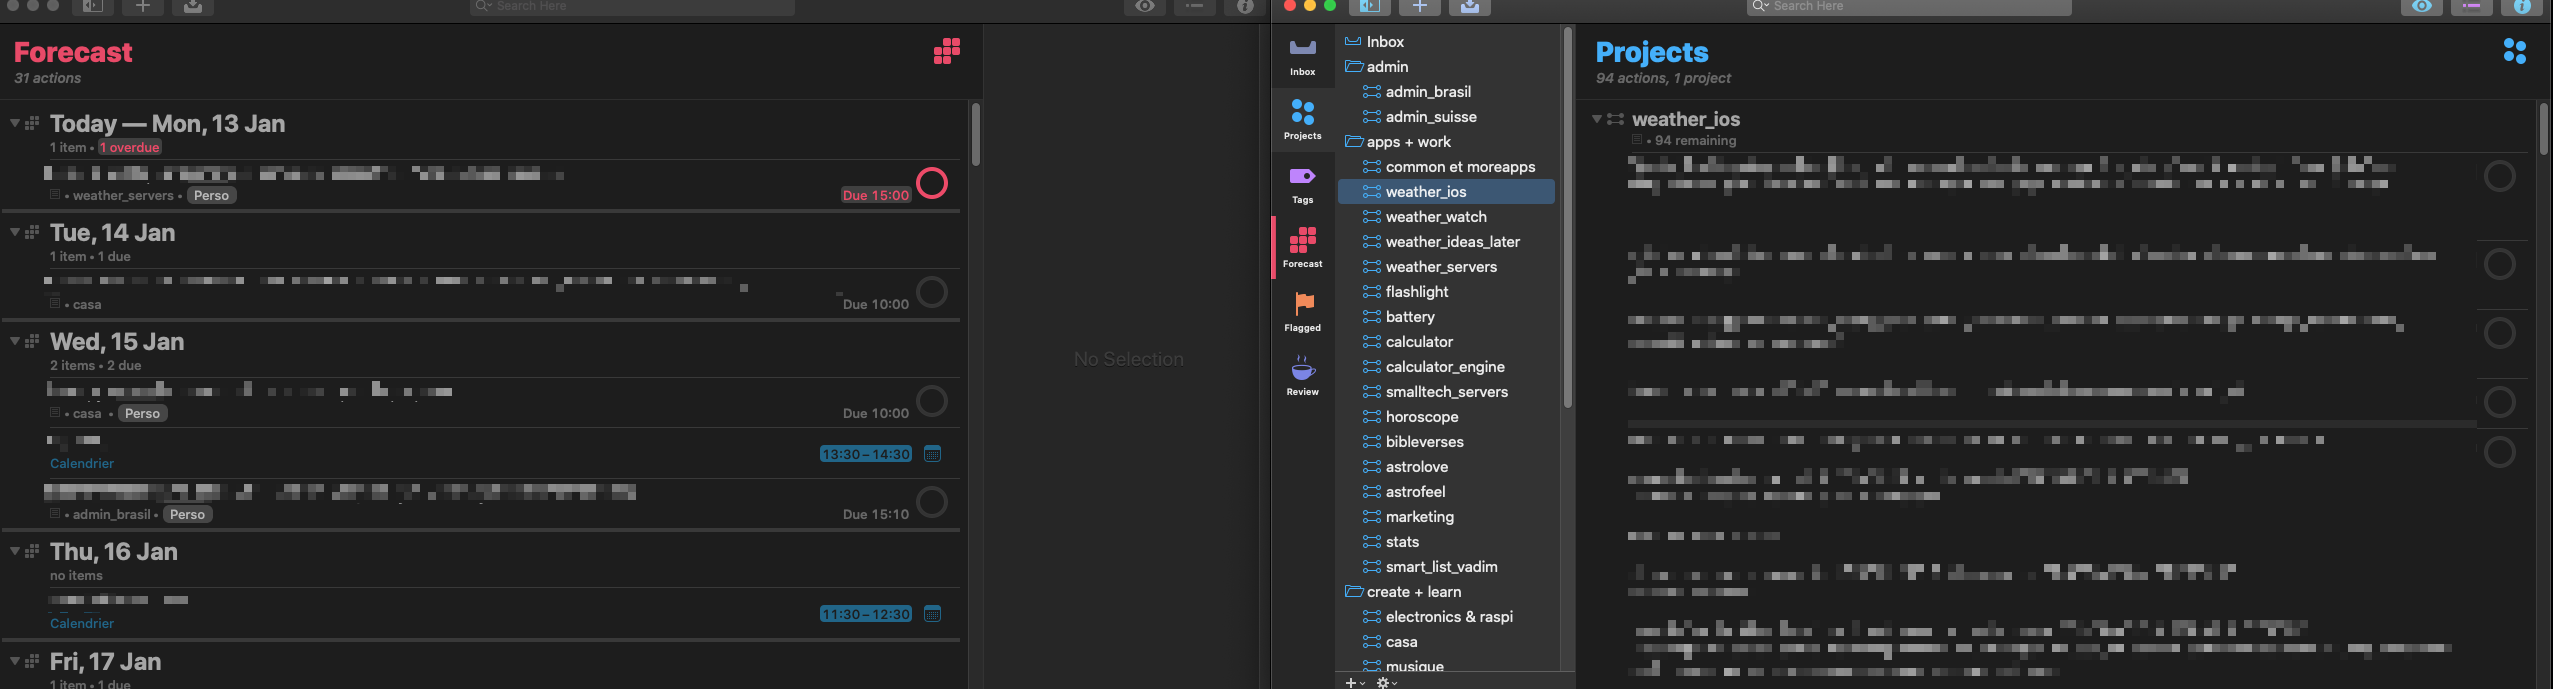Click the plus new action button, left window

[143, 6]
